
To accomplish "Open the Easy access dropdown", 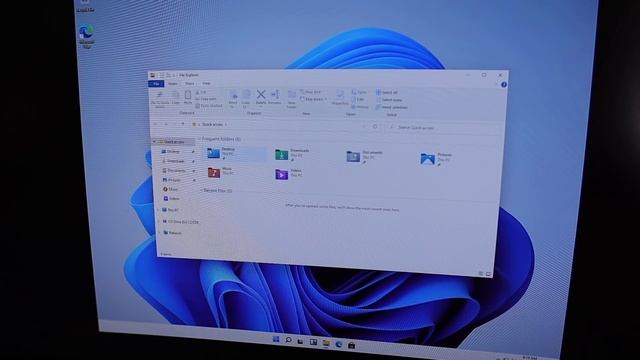I will click(x=313, y=99).
